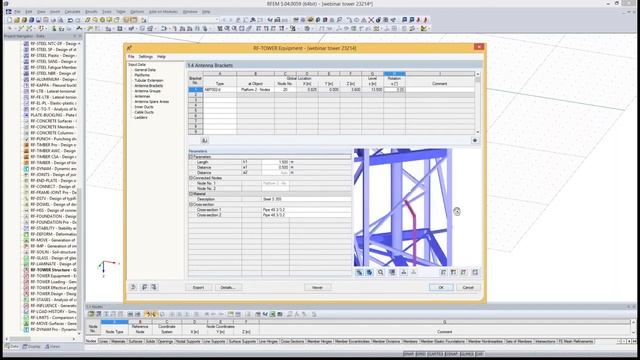The image size is (640, 360).
Task: Click the second blue icon below the preview
Action: 369,272
